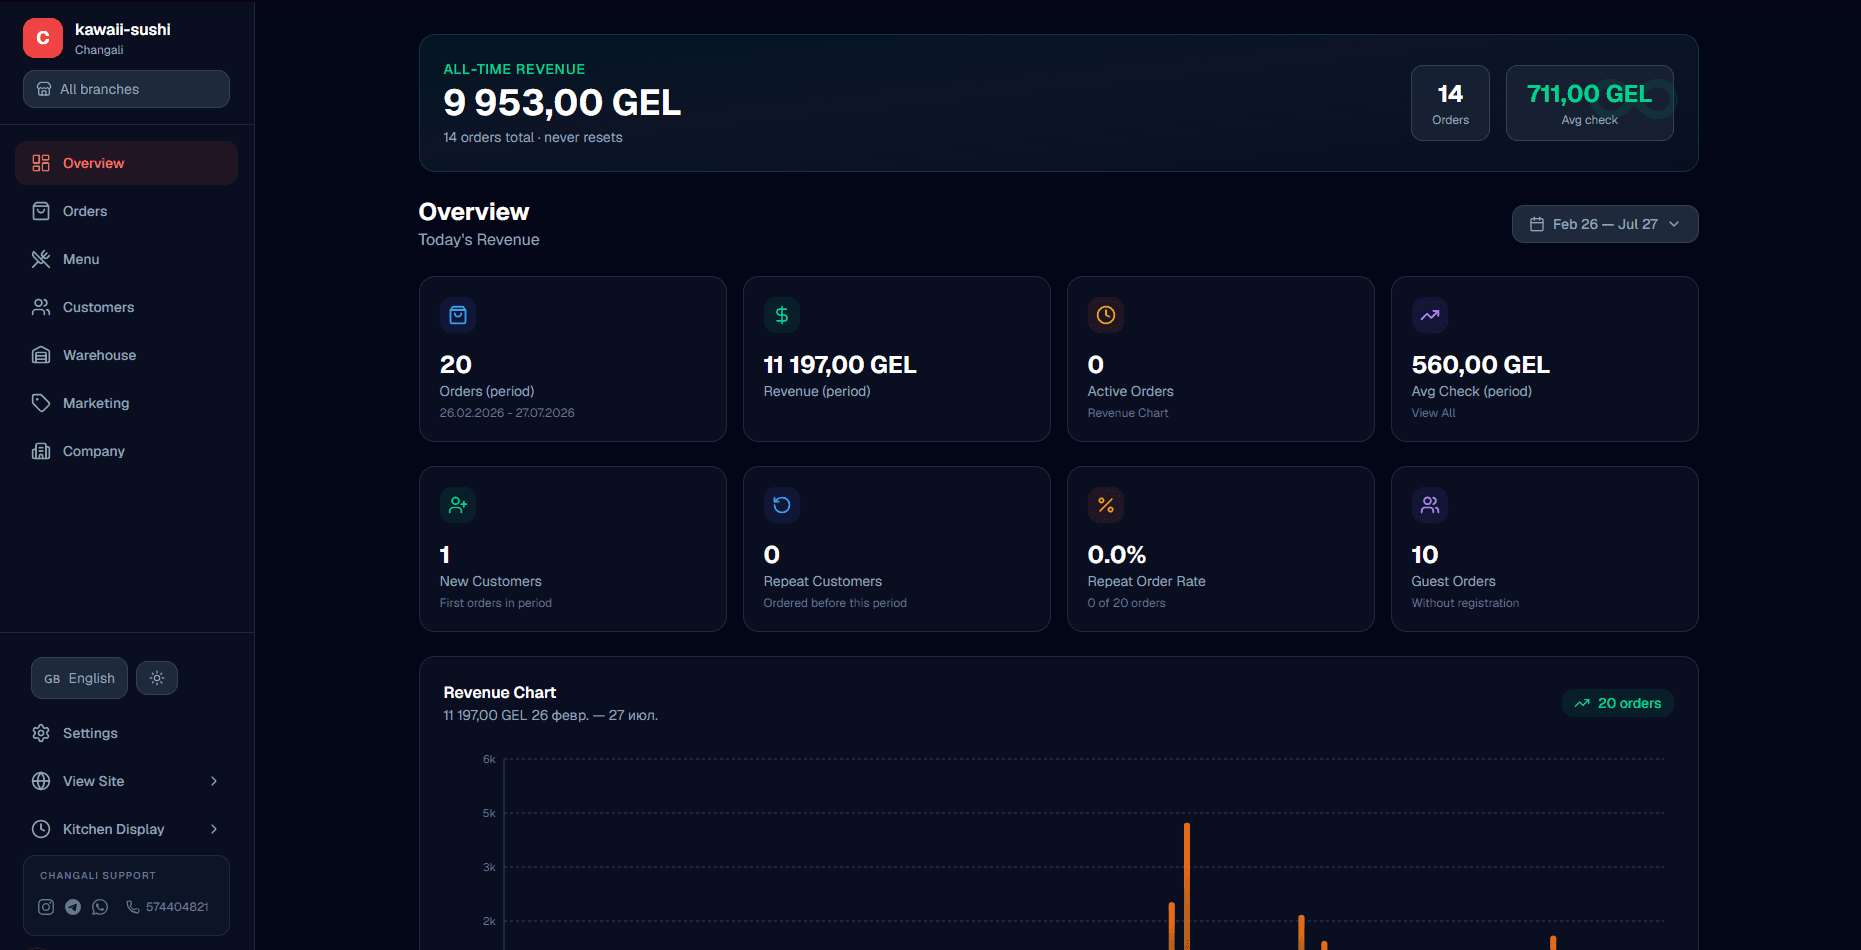1861x950 pixels.
Task: Expand the View Site submenu
Action: click(x=126, y=781)
